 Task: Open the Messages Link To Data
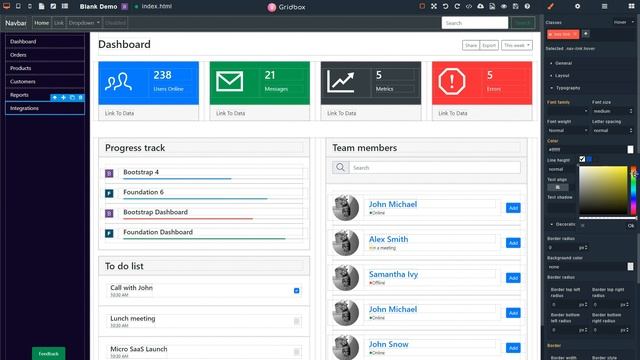tap(231, 113)
